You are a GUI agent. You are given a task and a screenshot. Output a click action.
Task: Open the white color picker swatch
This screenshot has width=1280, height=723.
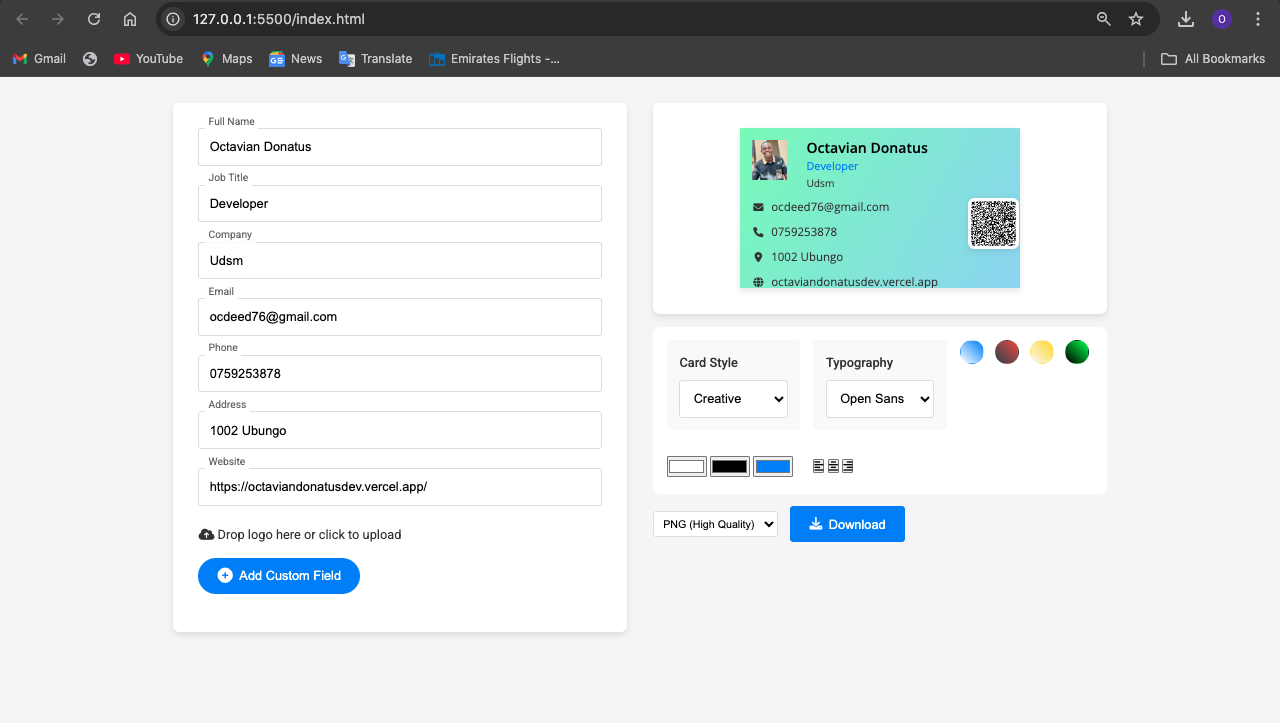[687, 466]
